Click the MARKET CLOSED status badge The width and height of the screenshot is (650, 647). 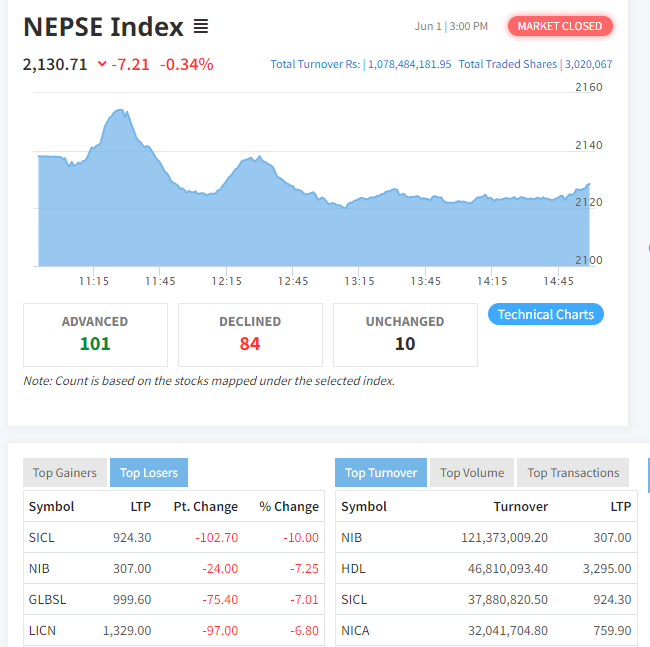(559, 26)
